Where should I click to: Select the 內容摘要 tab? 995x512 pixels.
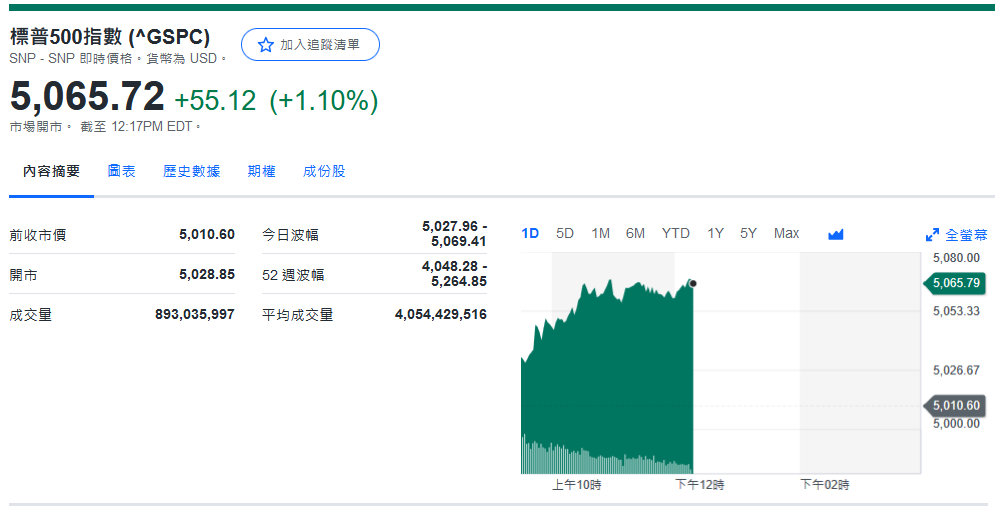(52, 171)
